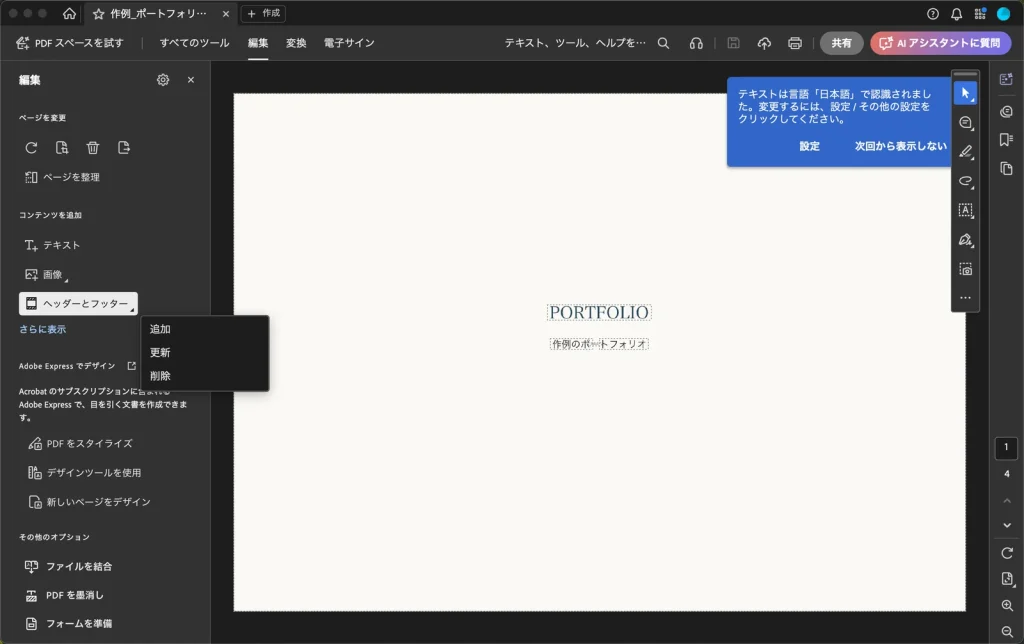
Task: Open the quick toolbar more options
Action: 965,298
